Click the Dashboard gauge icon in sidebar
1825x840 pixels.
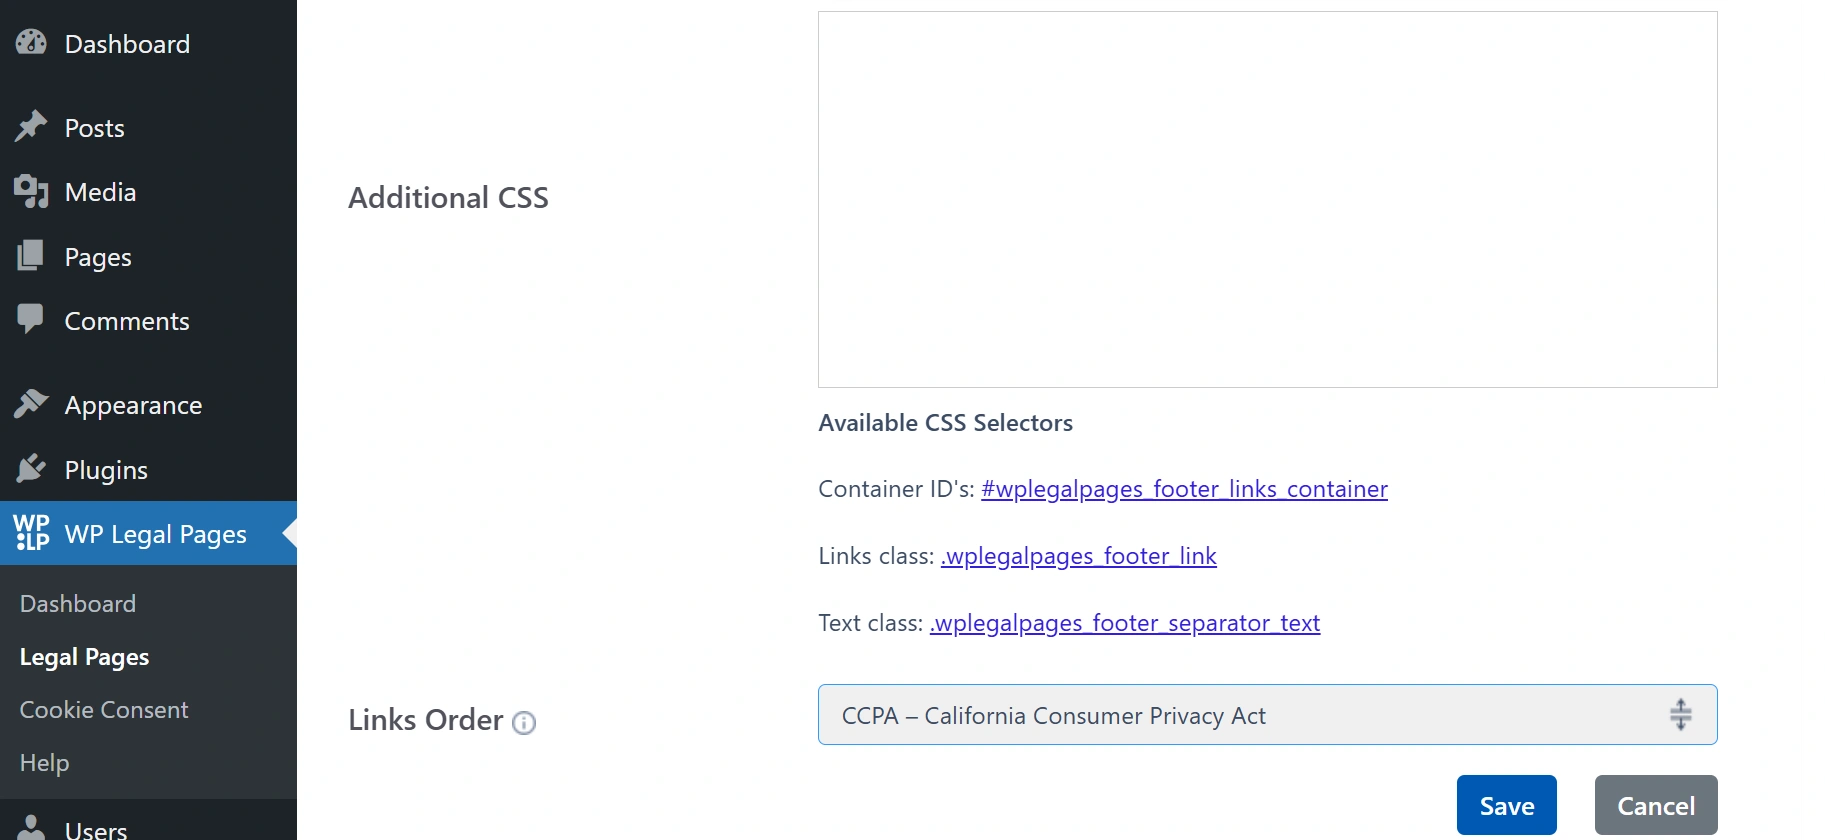coord(31,43)
